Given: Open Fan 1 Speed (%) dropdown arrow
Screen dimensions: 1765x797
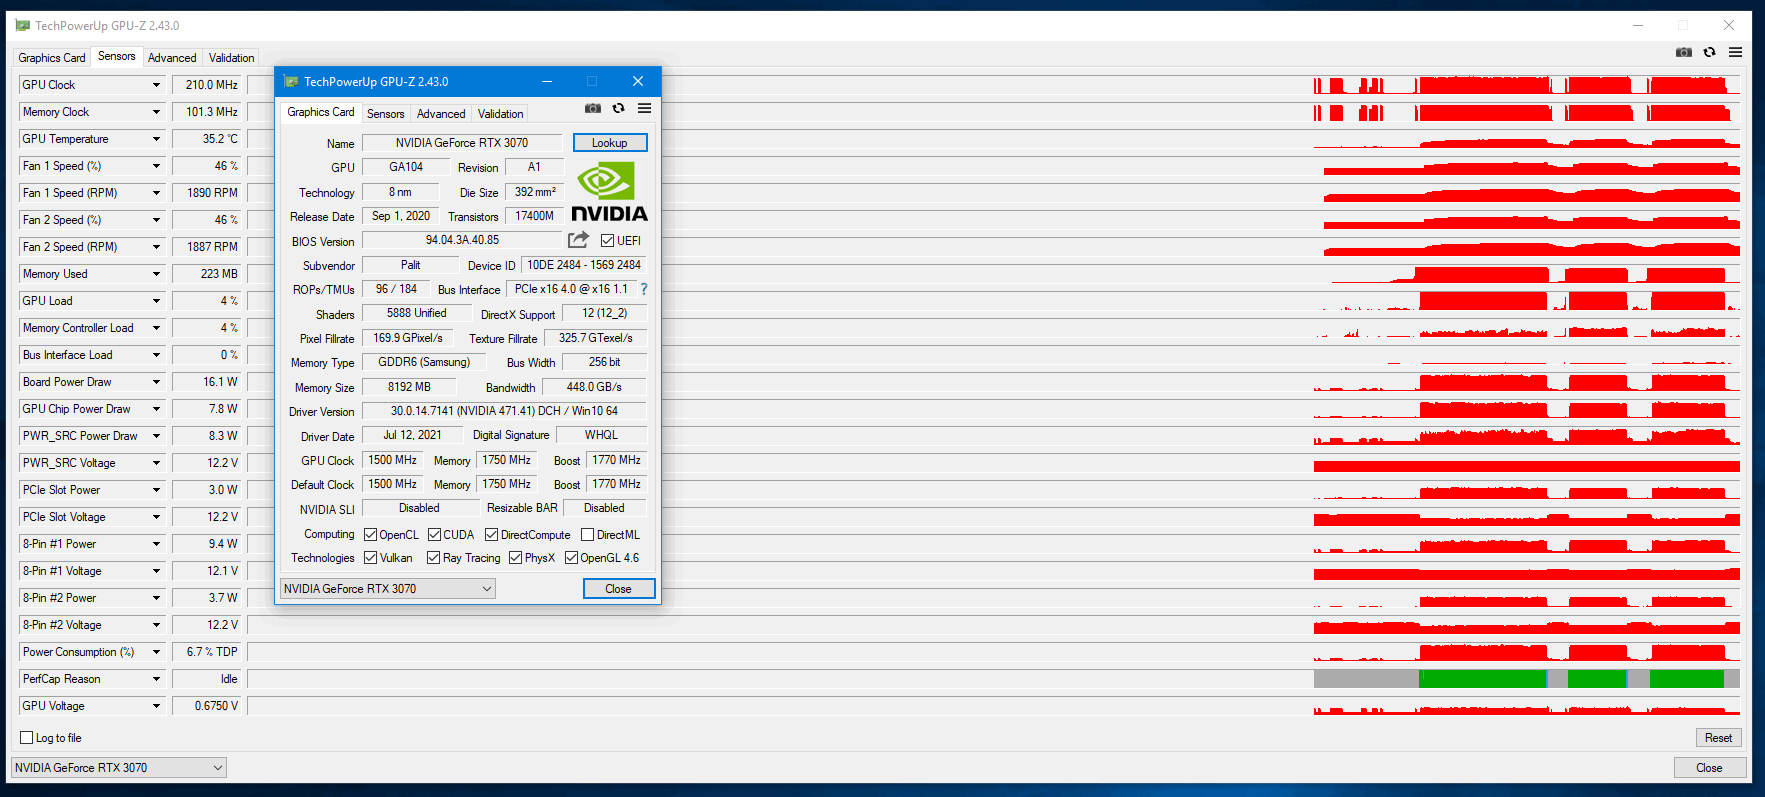Looking at the screenshot, I should [156, 166].
